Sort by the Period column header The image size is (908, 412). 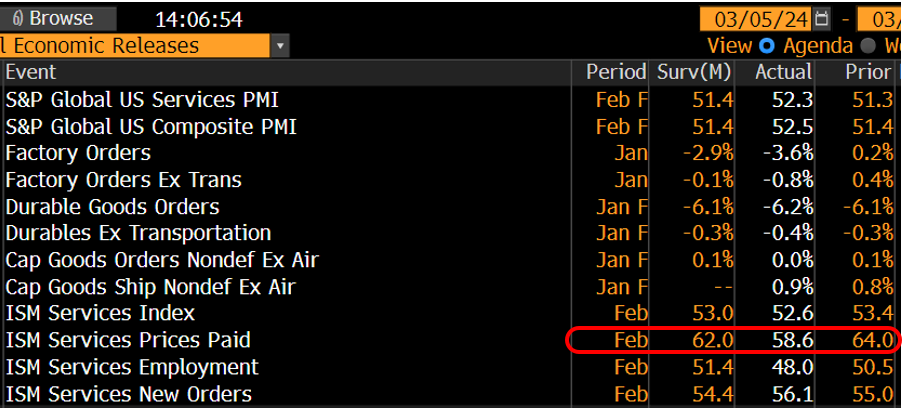point(616,72)
